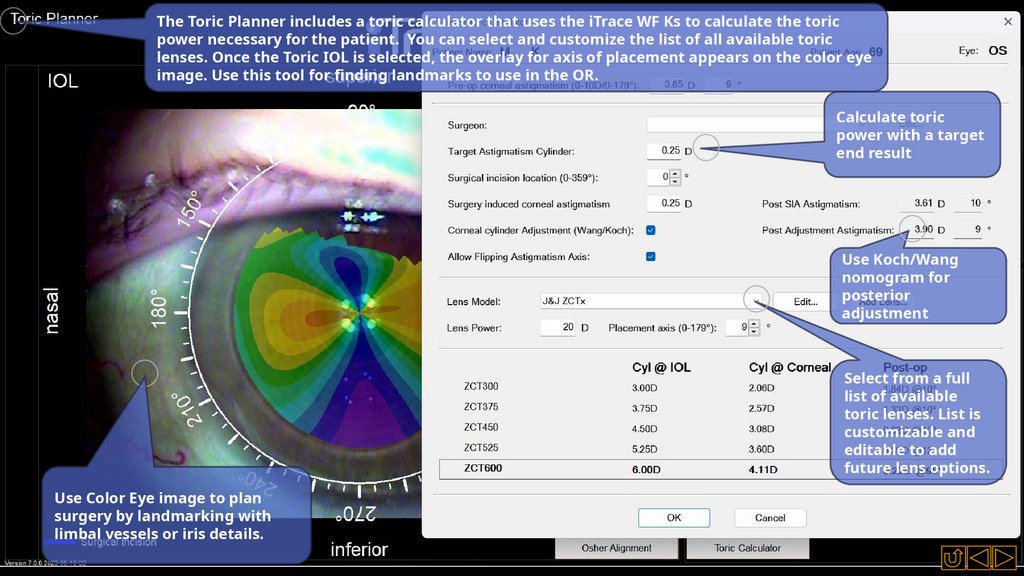Screen dimensions: 1024x576
Task: Go to previous slide with left triangle
Action: click(x=978, y=558)
